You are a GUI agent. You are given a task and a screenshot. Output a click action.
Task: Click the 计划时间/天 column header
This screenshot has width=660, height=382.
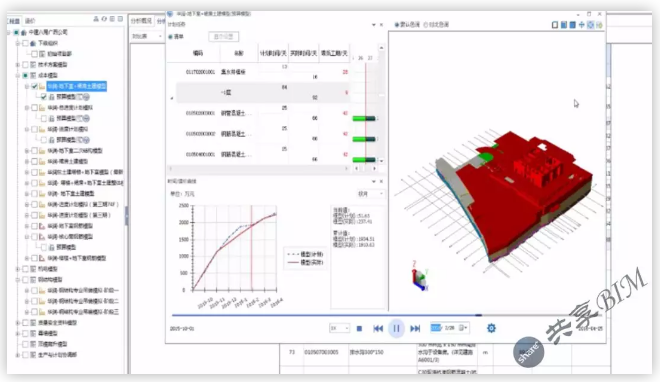[273, 53]
